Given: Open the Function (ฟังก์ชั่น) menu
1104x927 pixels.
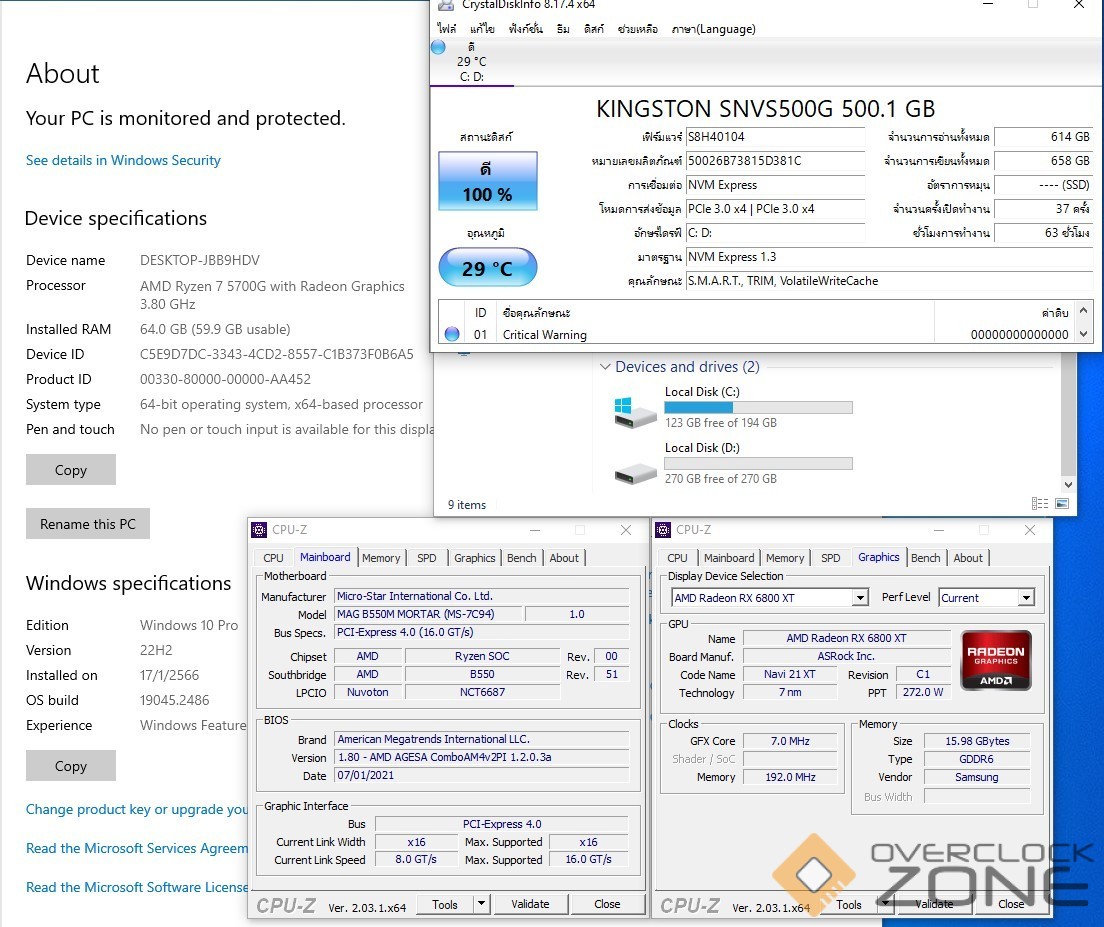Looking at the screenshot, I should point(525,29).
